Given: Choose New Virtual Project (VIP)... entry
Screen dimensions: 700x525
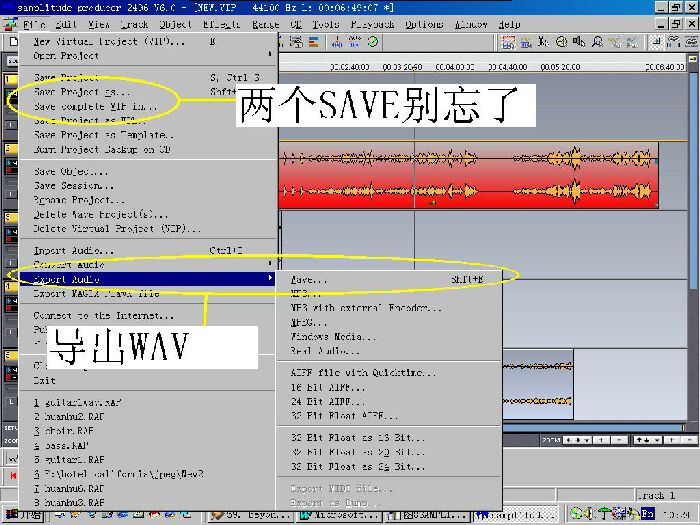Looking at the screenshot, I should coord(147,42).
